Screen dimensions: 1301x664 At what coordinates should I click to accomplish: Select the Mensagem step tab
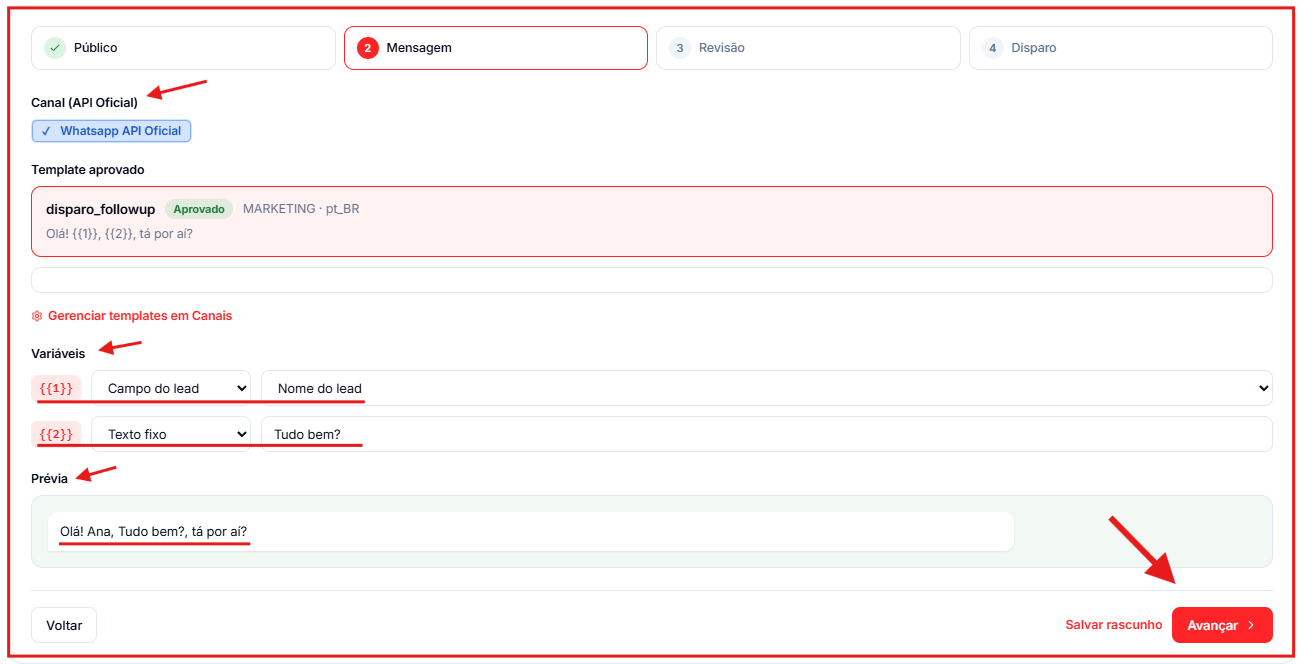(495, 48)
